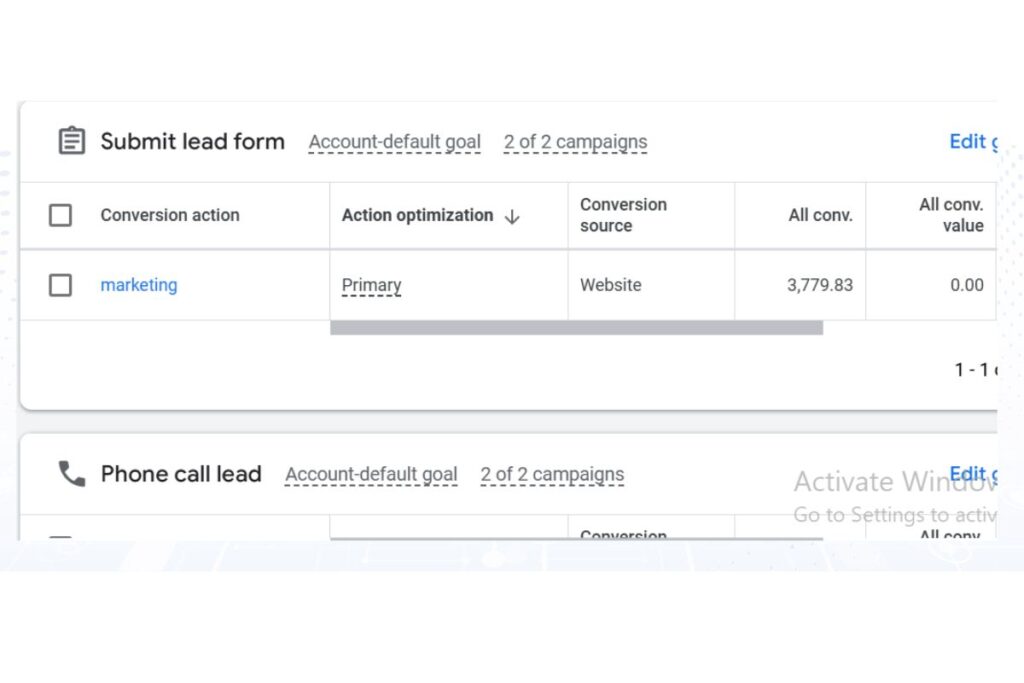Click the horizontal scrollbar under the marketing row
Image resolution: width=1024 pixels, height=683 pixels.
pos(577,328)
